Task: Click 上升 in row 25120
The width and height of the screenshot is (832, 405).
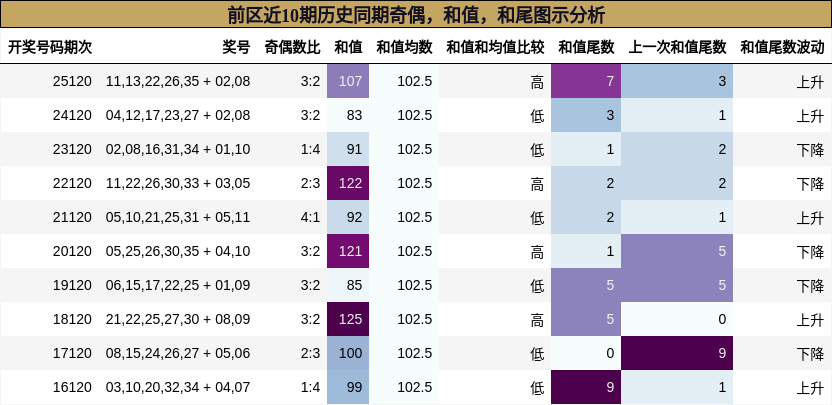Action: pyautogui.click(x=810, y=81)
